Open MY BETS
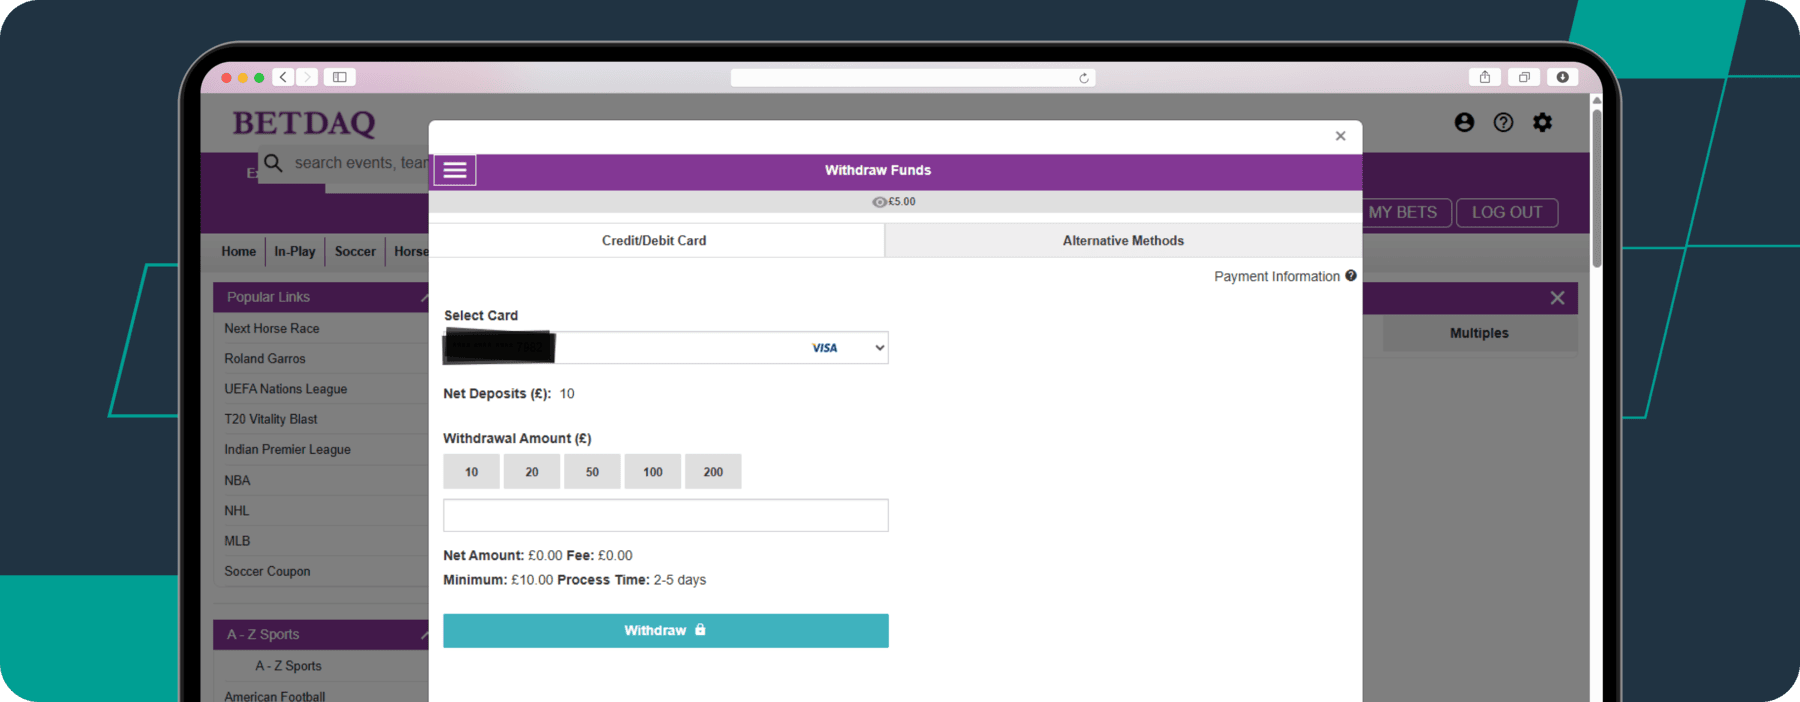Viewport: 1800px width, 702px height. tap(1403, 212)
